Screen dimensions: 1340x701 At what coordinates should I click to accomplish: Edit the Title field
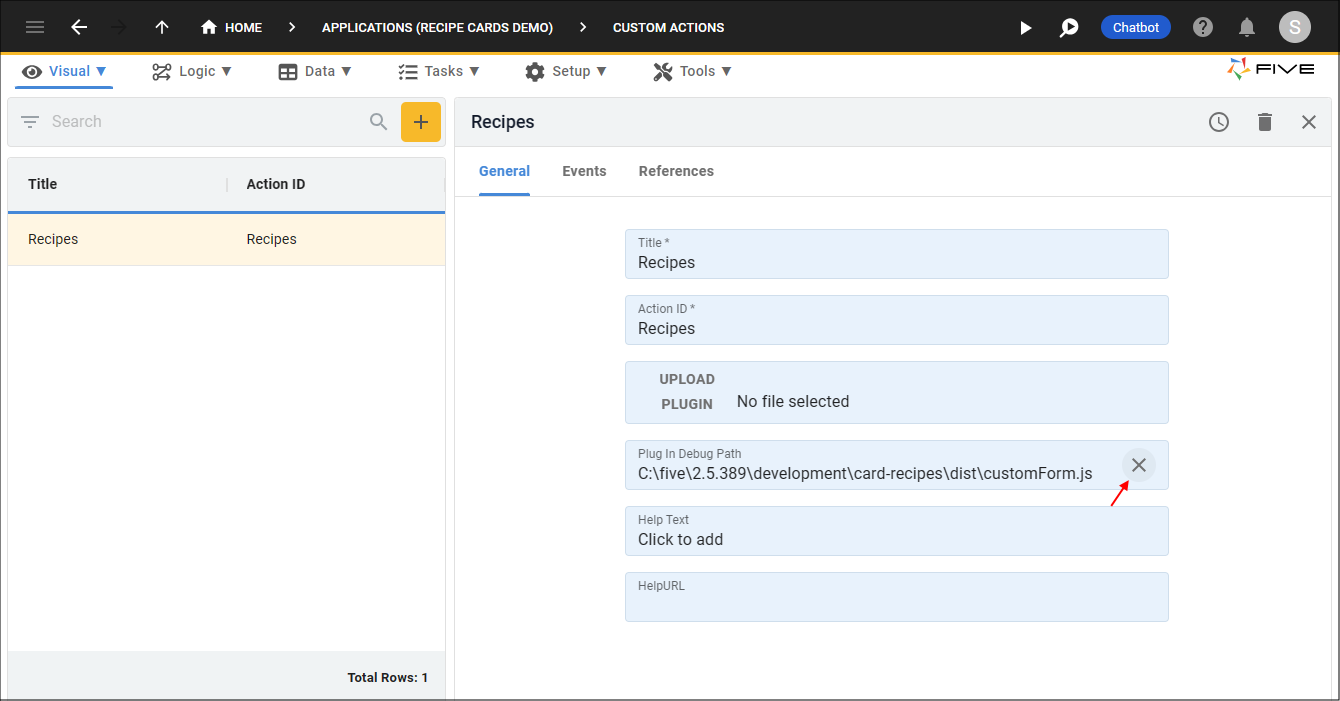coord(896,254)
